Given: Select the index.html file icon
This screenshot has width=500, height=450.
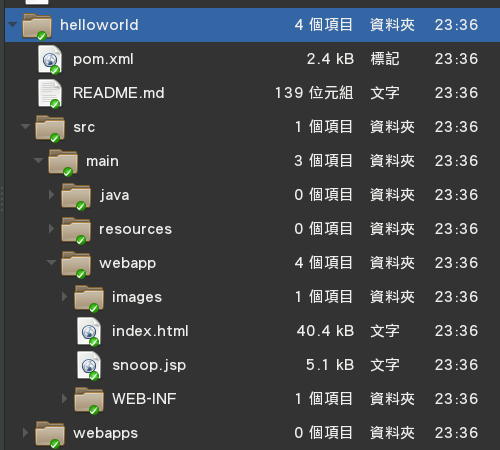Looking at the screenshot, I should (x=89, y=332).
